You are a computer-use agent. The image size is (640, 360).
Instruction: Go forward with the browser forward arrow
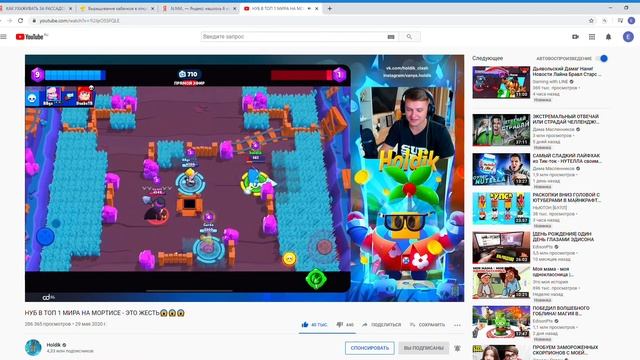pos(9,20)
